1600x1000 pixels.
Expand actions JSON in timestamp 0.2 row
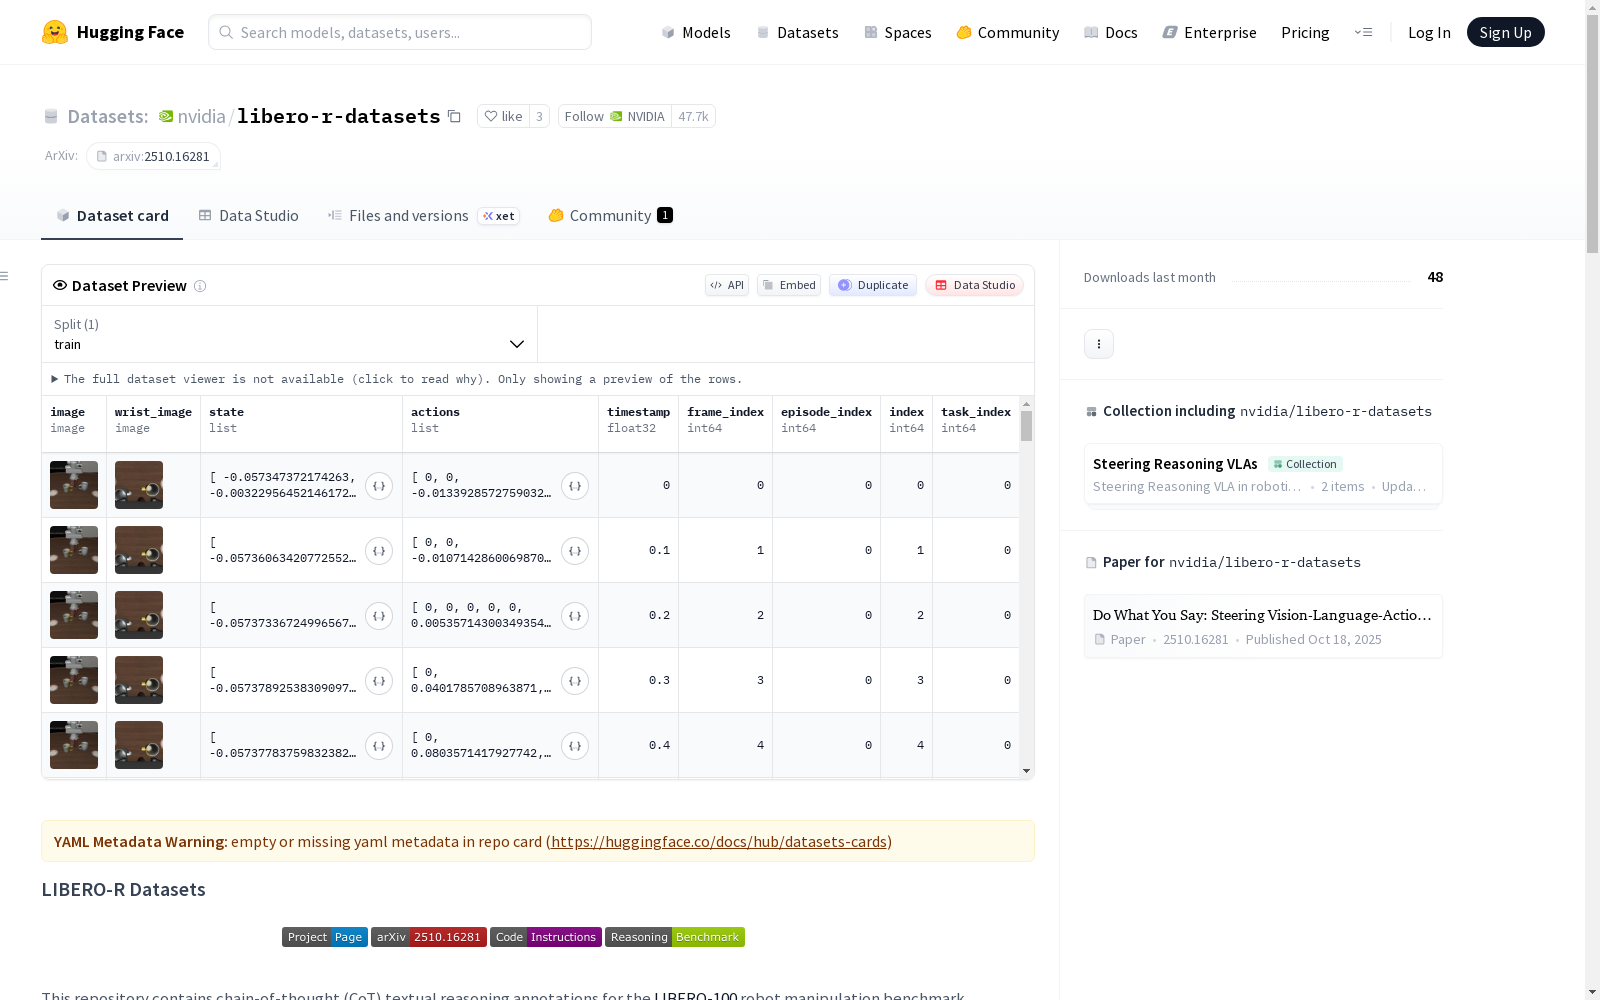click(575, 616)
